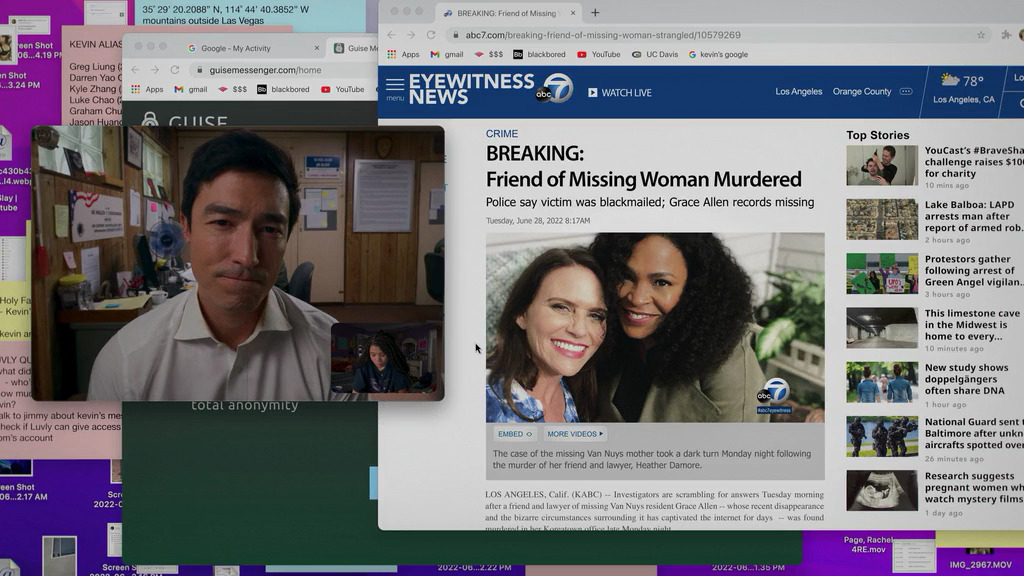This screenshot has height=576, width=1024.
Task: Expand more regions ellipsis after Orange County
Action: pyautogui.click(x=906, y=91)
